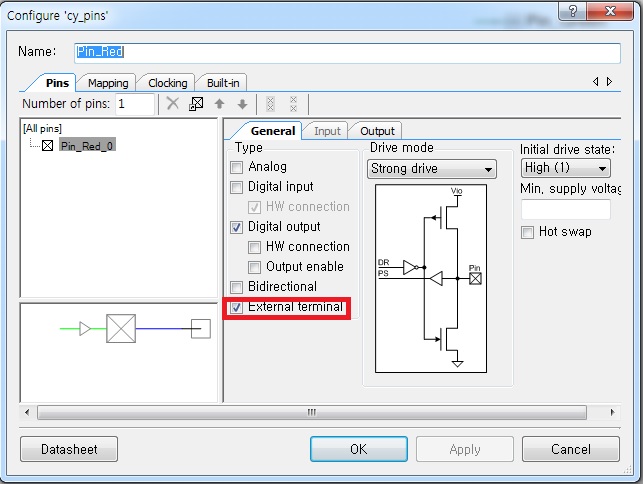Uncheck the External terminal checkbox

tap(236, 307)
